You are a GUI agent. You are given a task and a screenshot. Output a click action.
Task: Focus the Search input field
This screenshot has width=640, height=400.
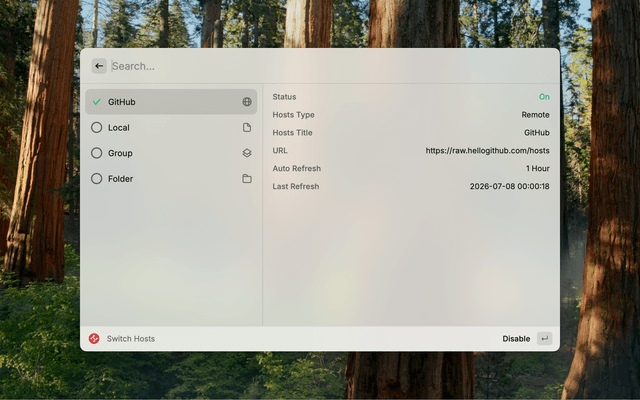[x=331, y=66]
